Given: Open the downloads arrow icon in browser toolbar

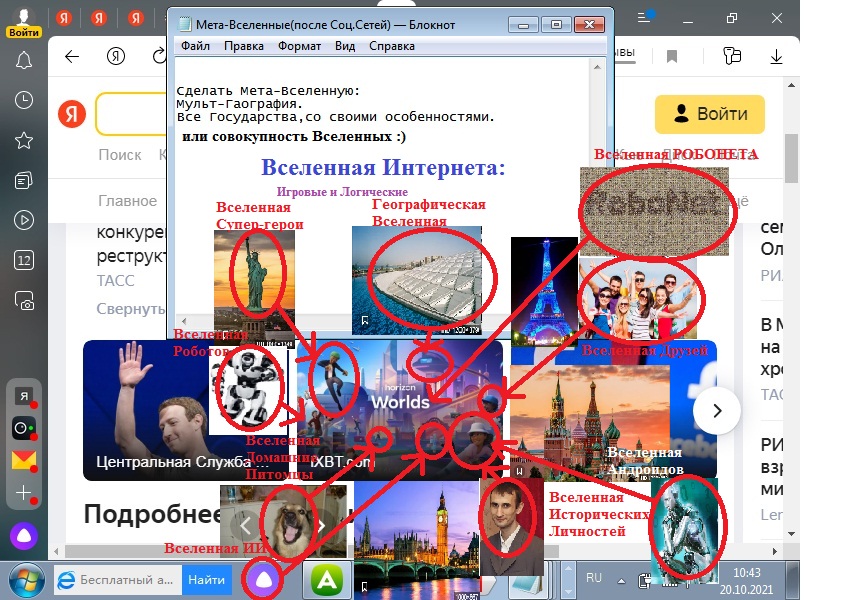Looking at the screenshot, I should [776, 57].
